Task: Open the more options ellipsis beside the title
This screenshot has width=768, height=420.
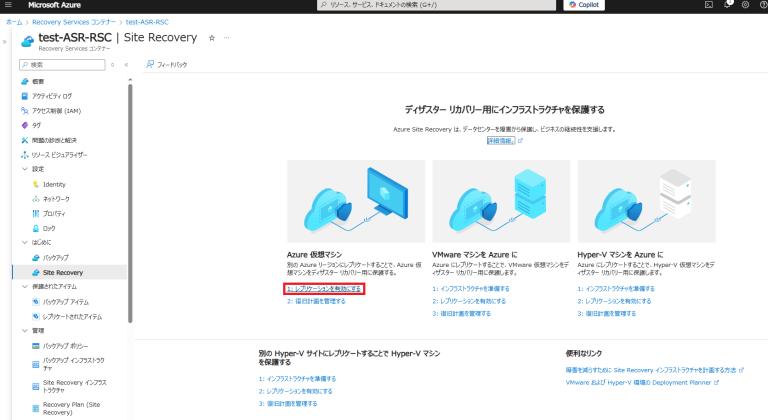Action: tap(226, 38)
